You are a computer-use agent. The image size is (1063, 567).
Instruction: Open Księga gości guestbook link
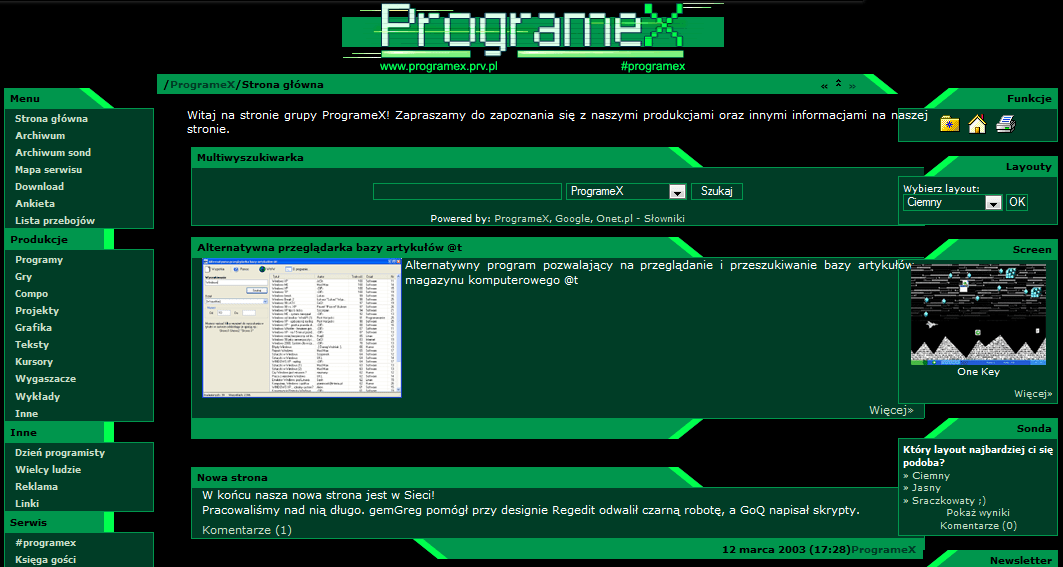[x=45, y=560]
